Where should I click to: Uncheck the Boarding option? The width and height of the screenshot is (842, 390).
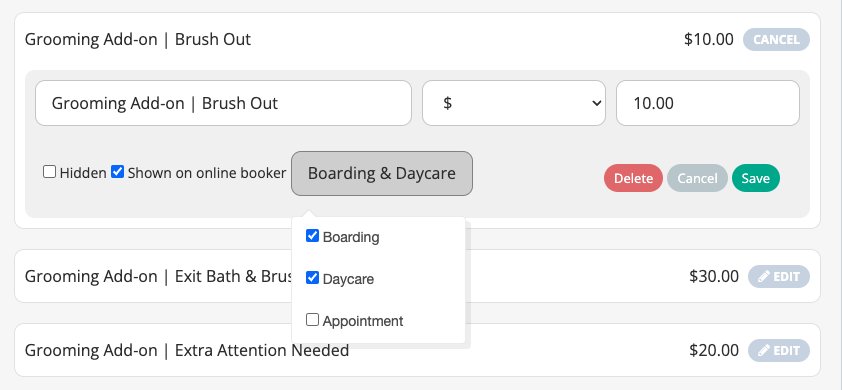313,236
